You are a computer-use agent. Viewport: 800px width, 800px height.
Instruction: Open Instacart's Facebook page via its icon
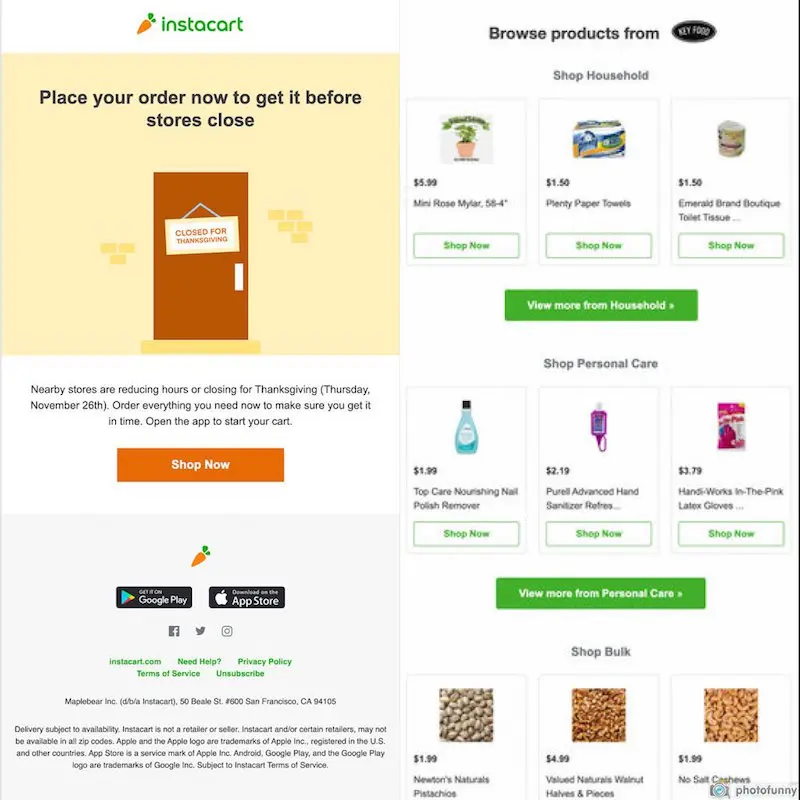pyautogui.click(x=173, y=631)
